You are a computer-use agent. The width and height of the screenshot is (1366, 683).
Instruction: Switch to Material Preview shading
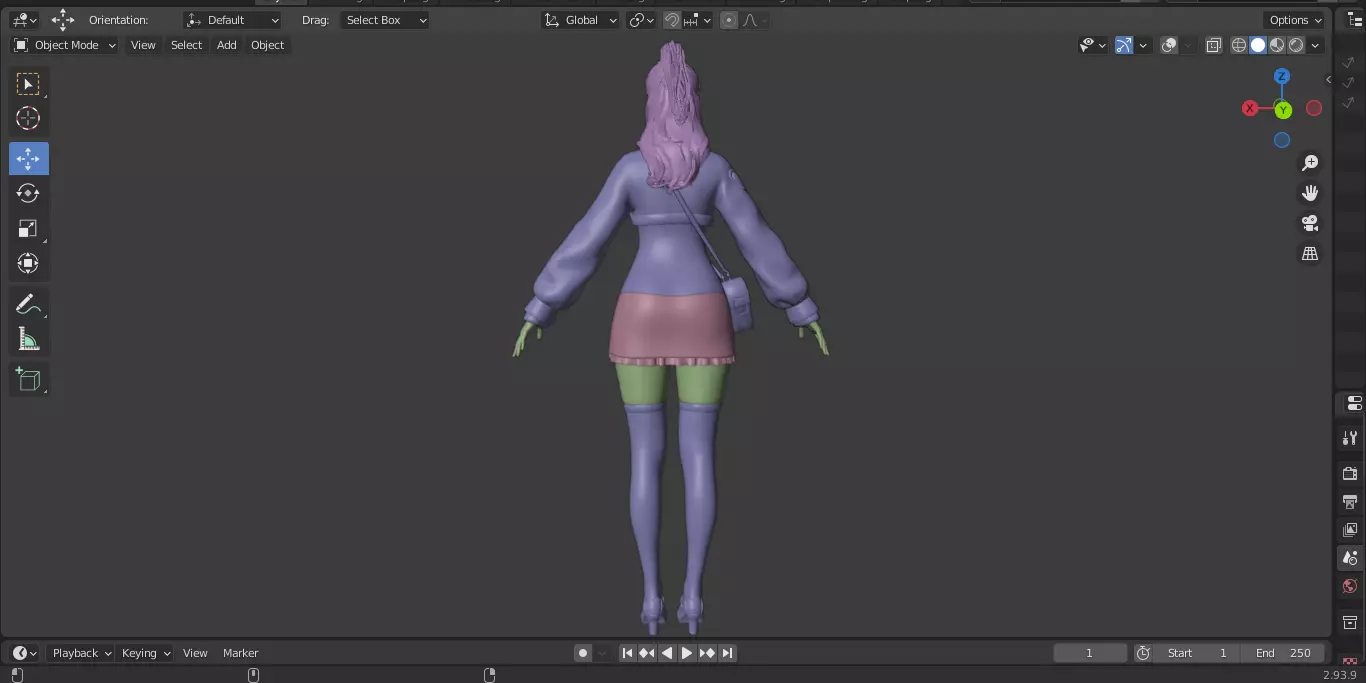point(1277,45)
